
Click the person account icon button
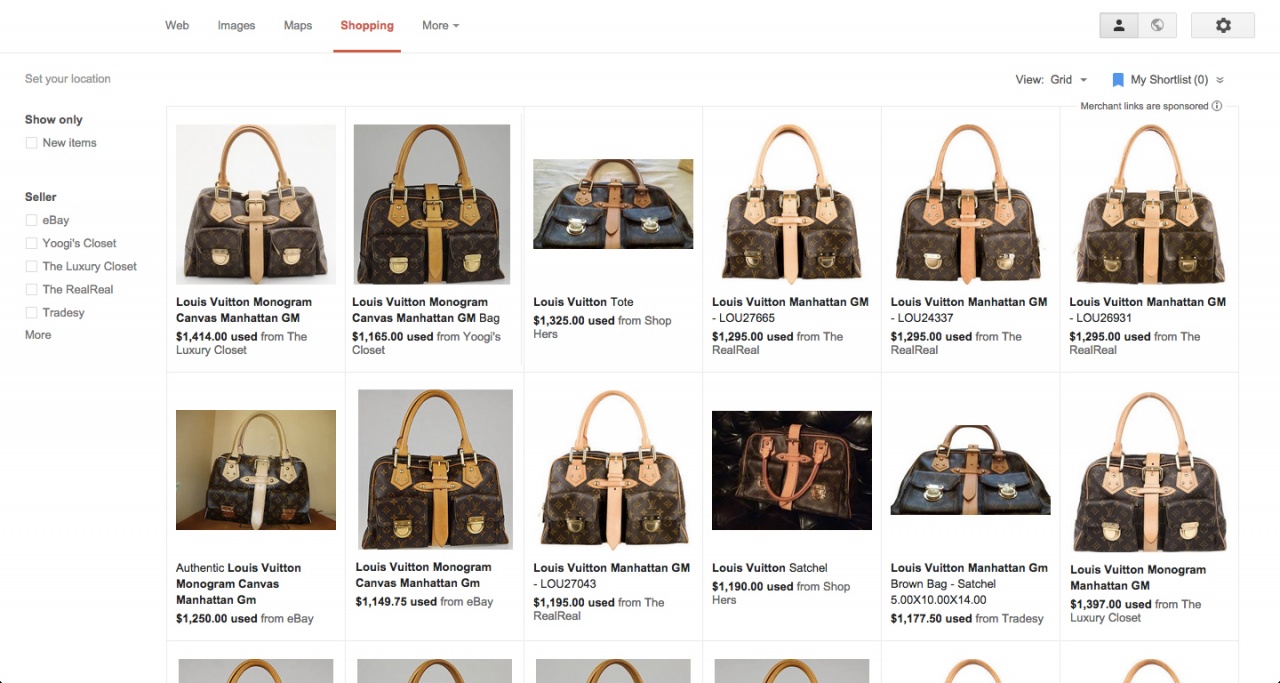[x=1119, y=26]
